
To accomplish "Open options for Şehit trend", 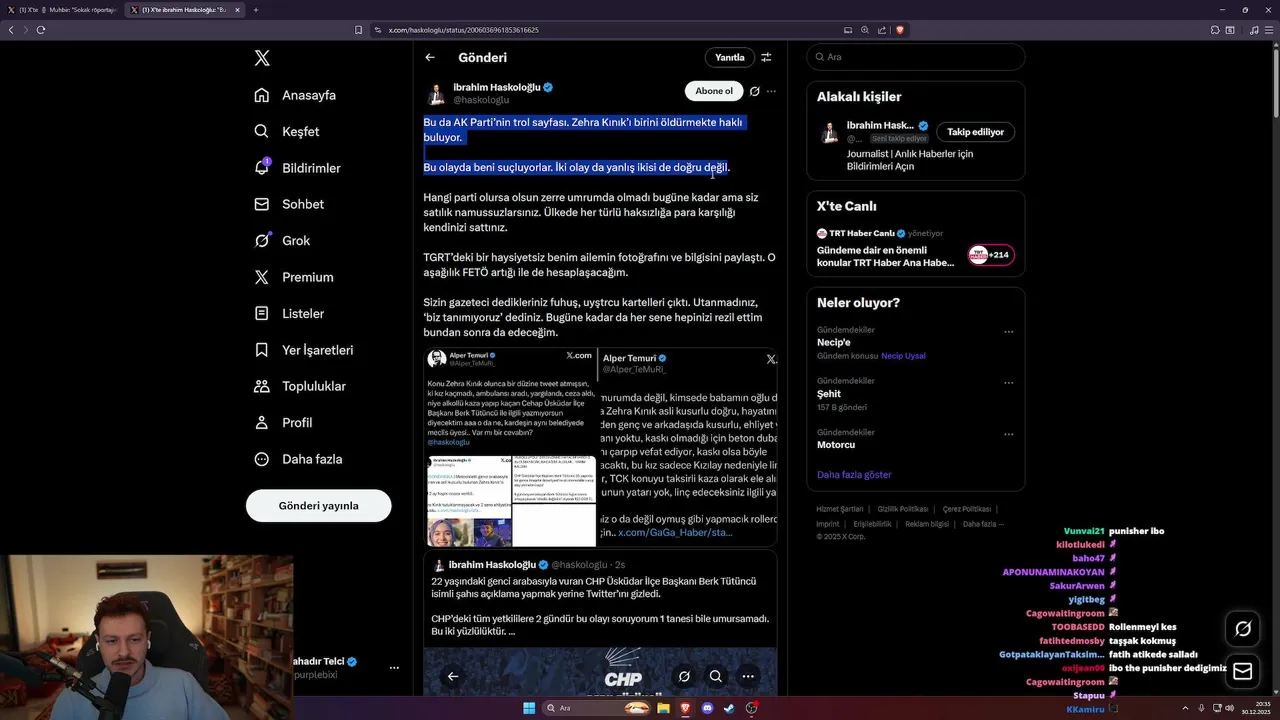I will point(1008,383).
